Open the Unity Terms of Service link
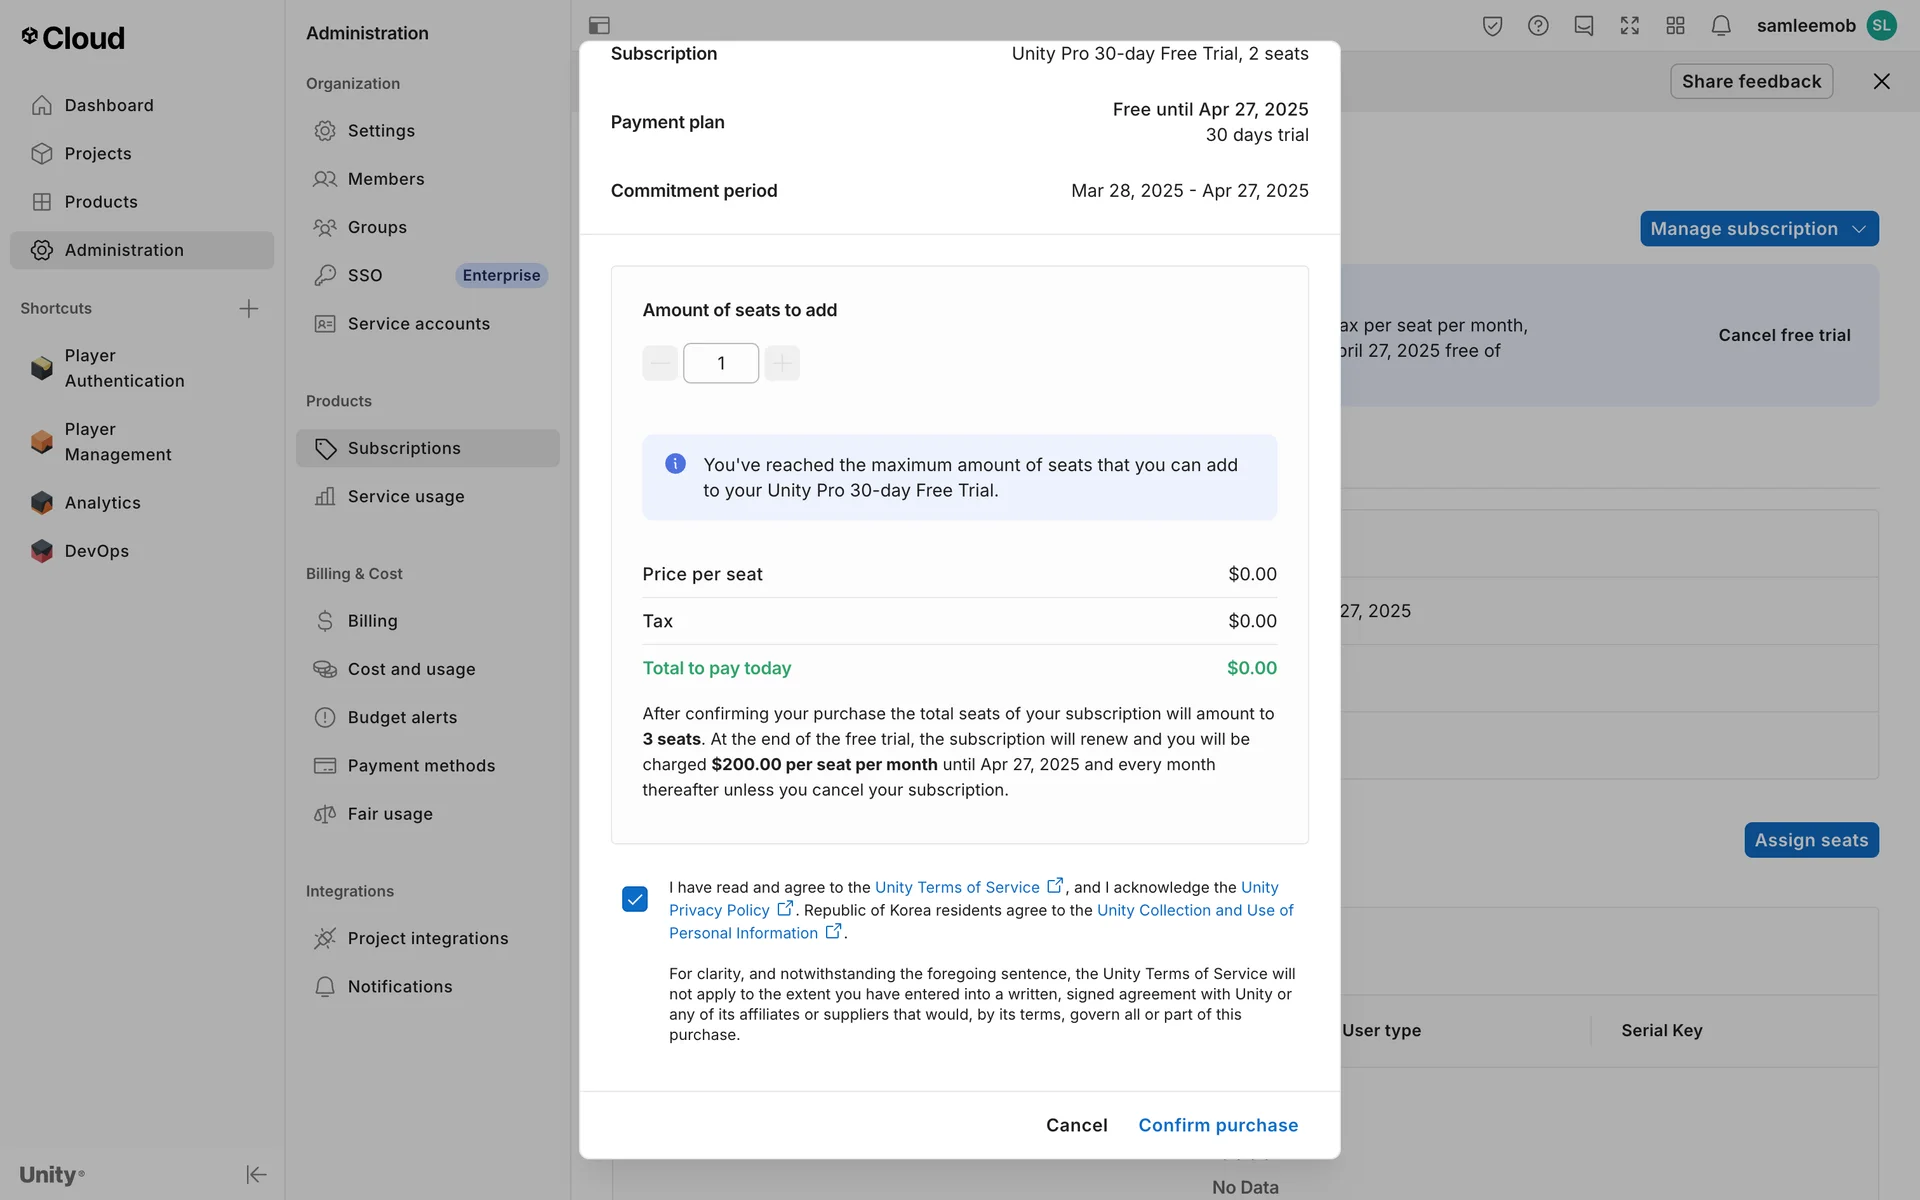The height and width of the screenshot is (1200, 1920). tap(957, 887)
